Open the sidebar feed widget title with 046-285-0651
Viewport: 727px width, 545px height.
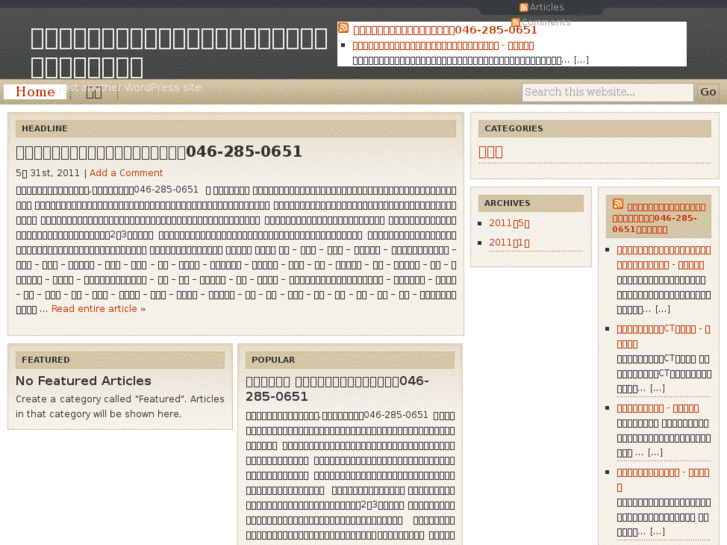[659, 218]
